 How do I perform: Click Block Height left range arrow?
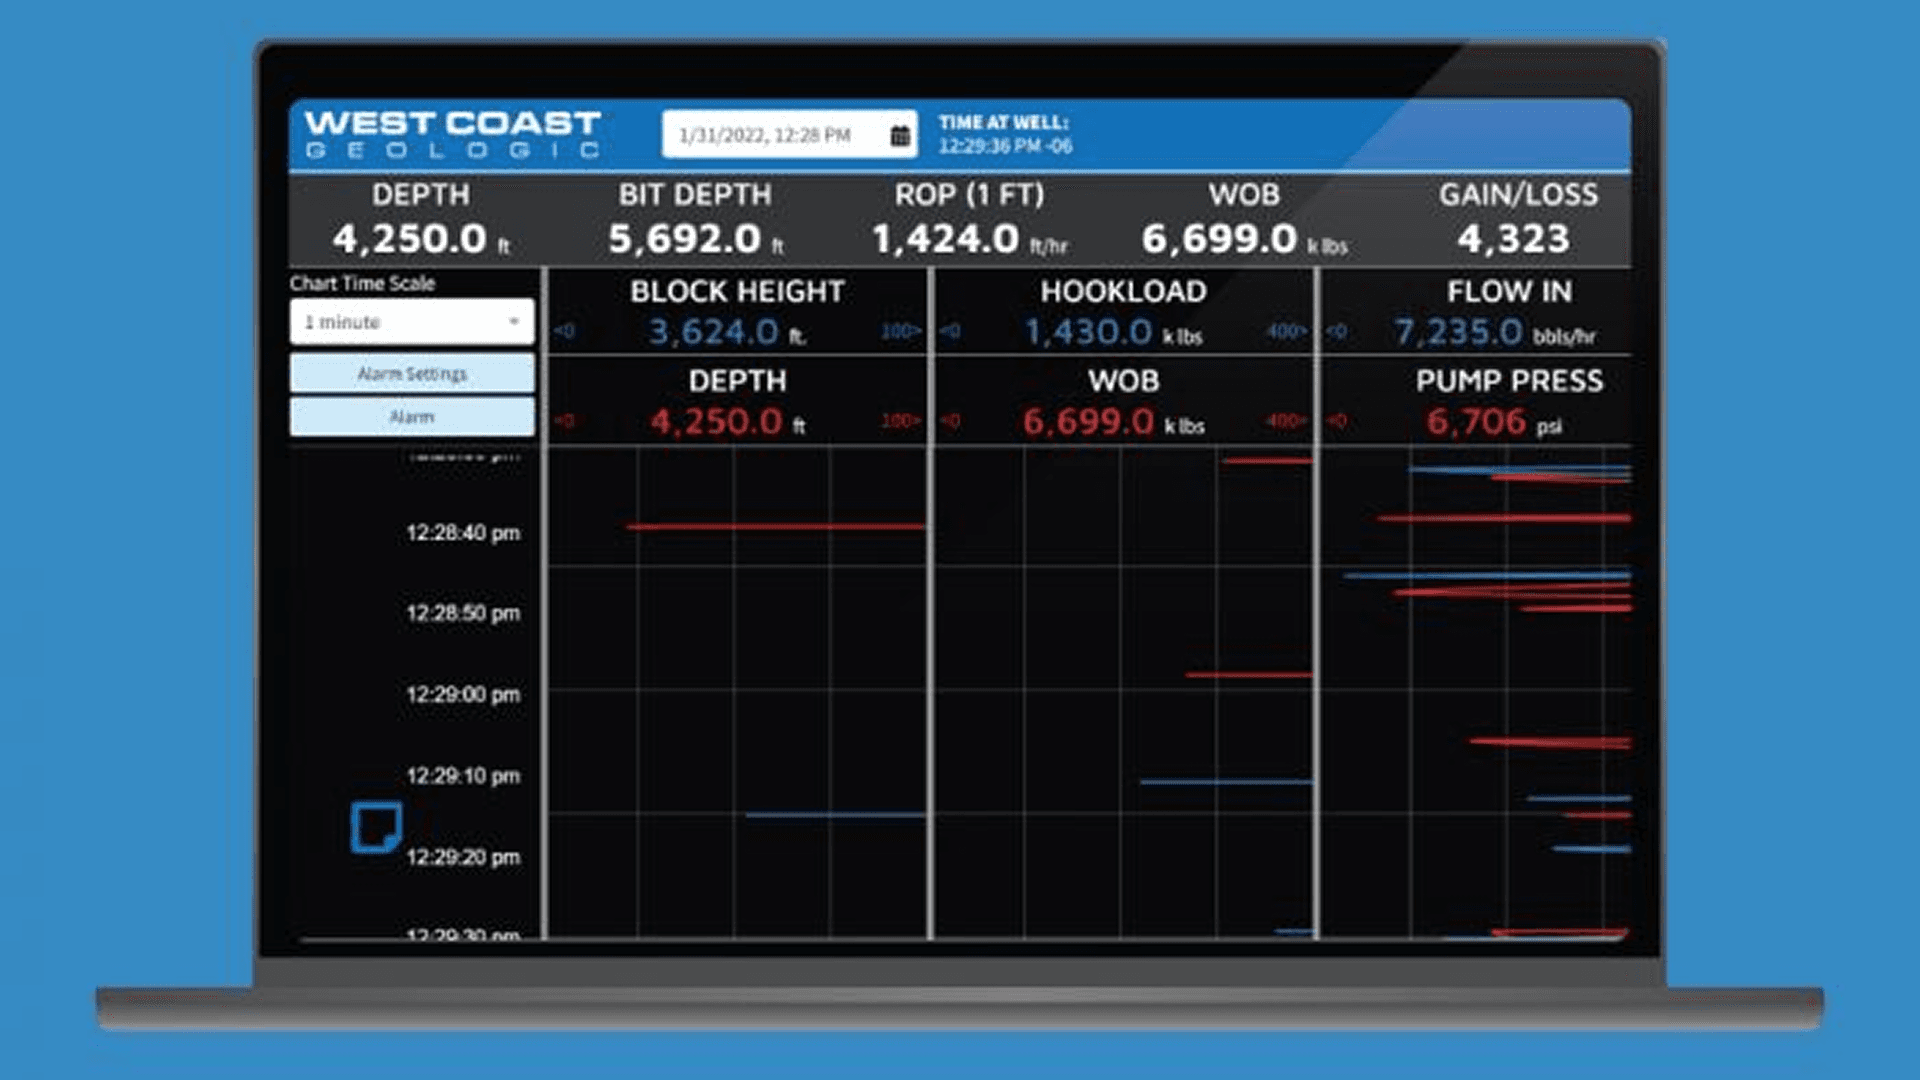[x=565, y=331]
